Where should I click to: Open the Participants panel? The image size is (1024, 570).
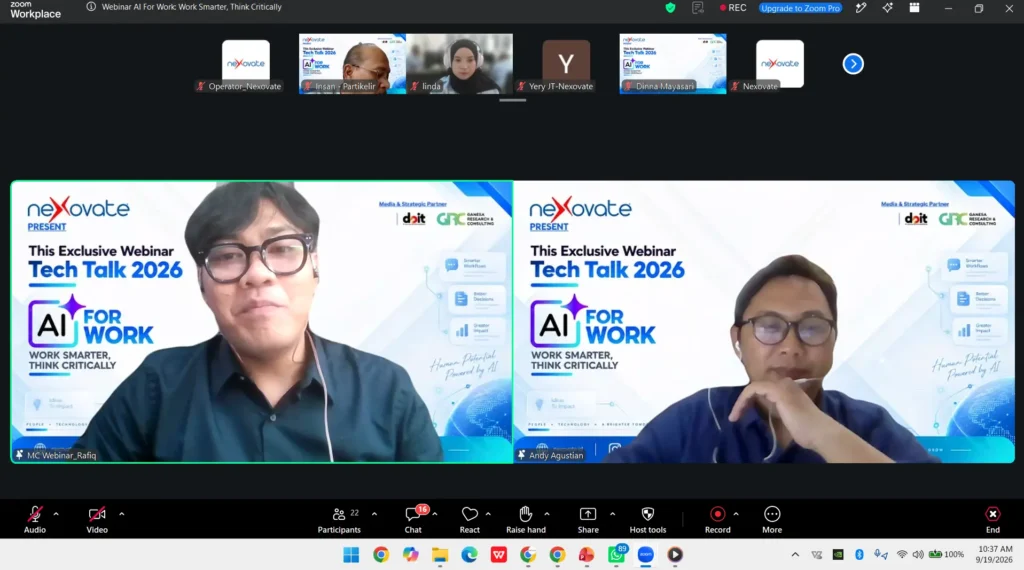[x=339, y=520]
